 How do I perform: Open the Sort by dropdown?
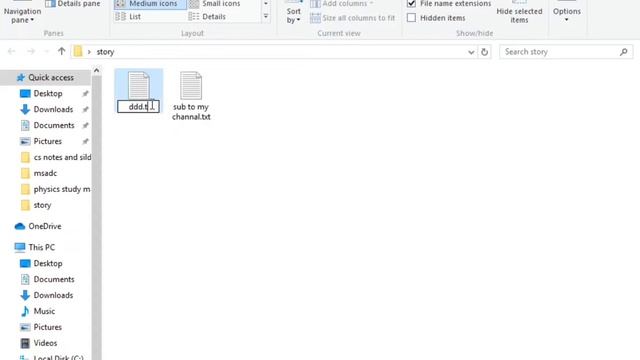pyautogui.click(x=293, y=15)
